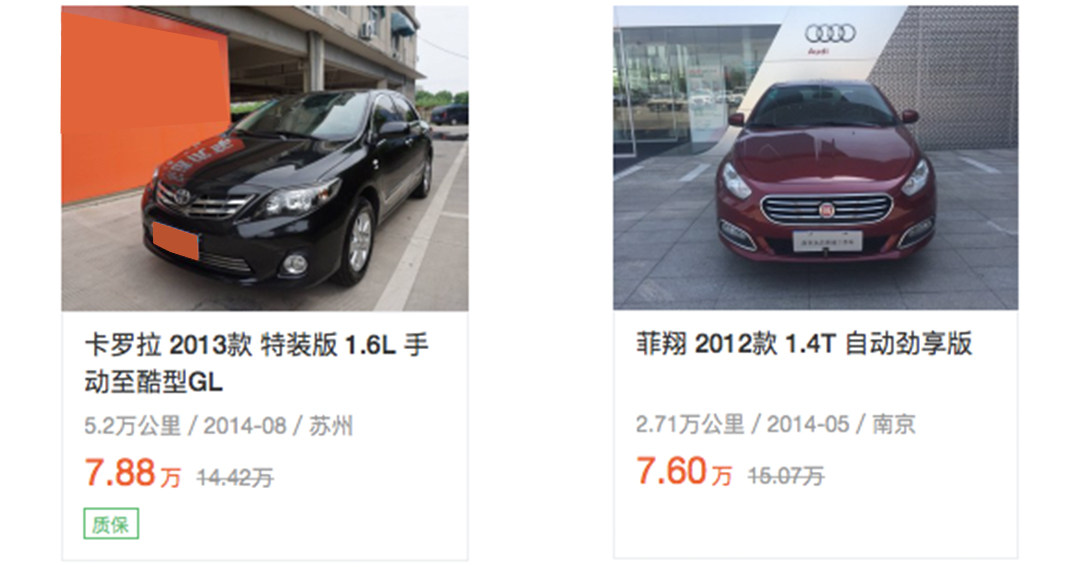The width and height of the screenshot is (1080, 567).
Task: Select the 7.60万 price on 菲翔 card
Action: tap(683, 472)
